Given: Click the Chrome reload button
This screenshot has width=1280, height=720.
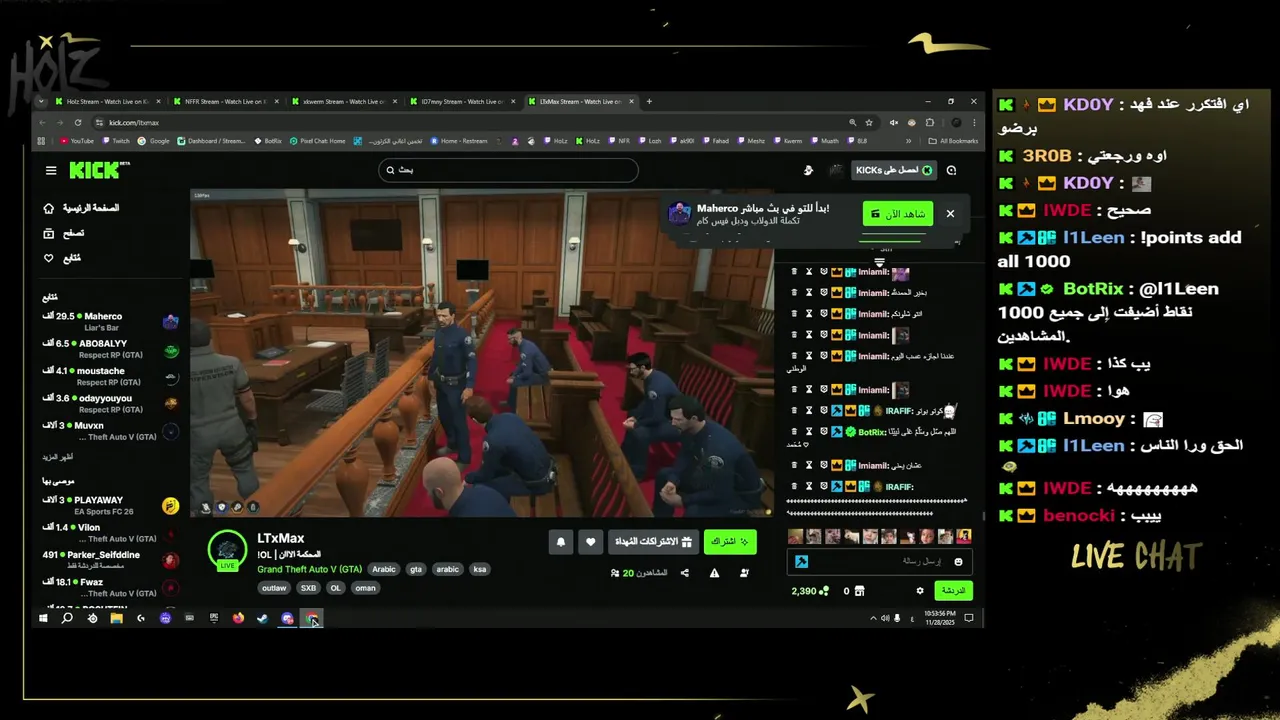Looking at the screenshot, I should click(x=78, y=122).
